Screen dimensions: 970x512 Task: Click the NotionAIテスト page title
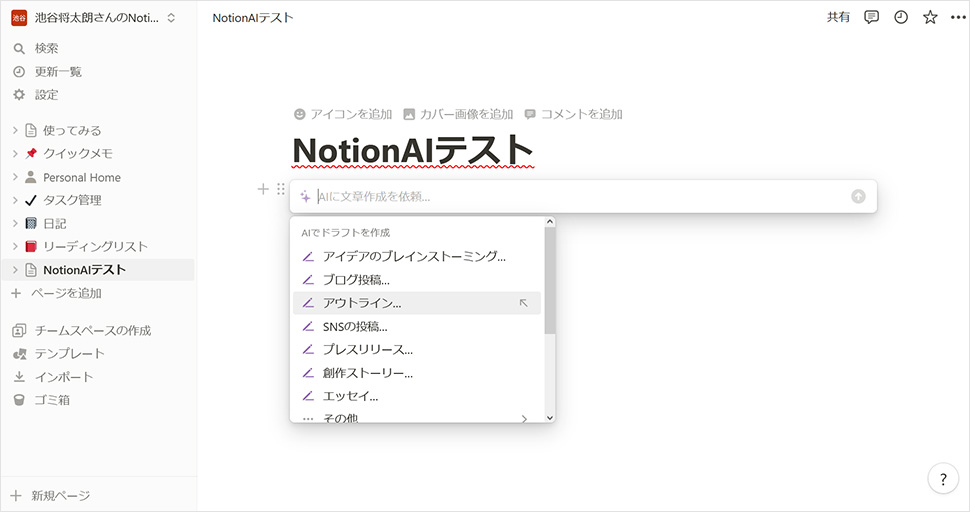click(x=412, y=150)
